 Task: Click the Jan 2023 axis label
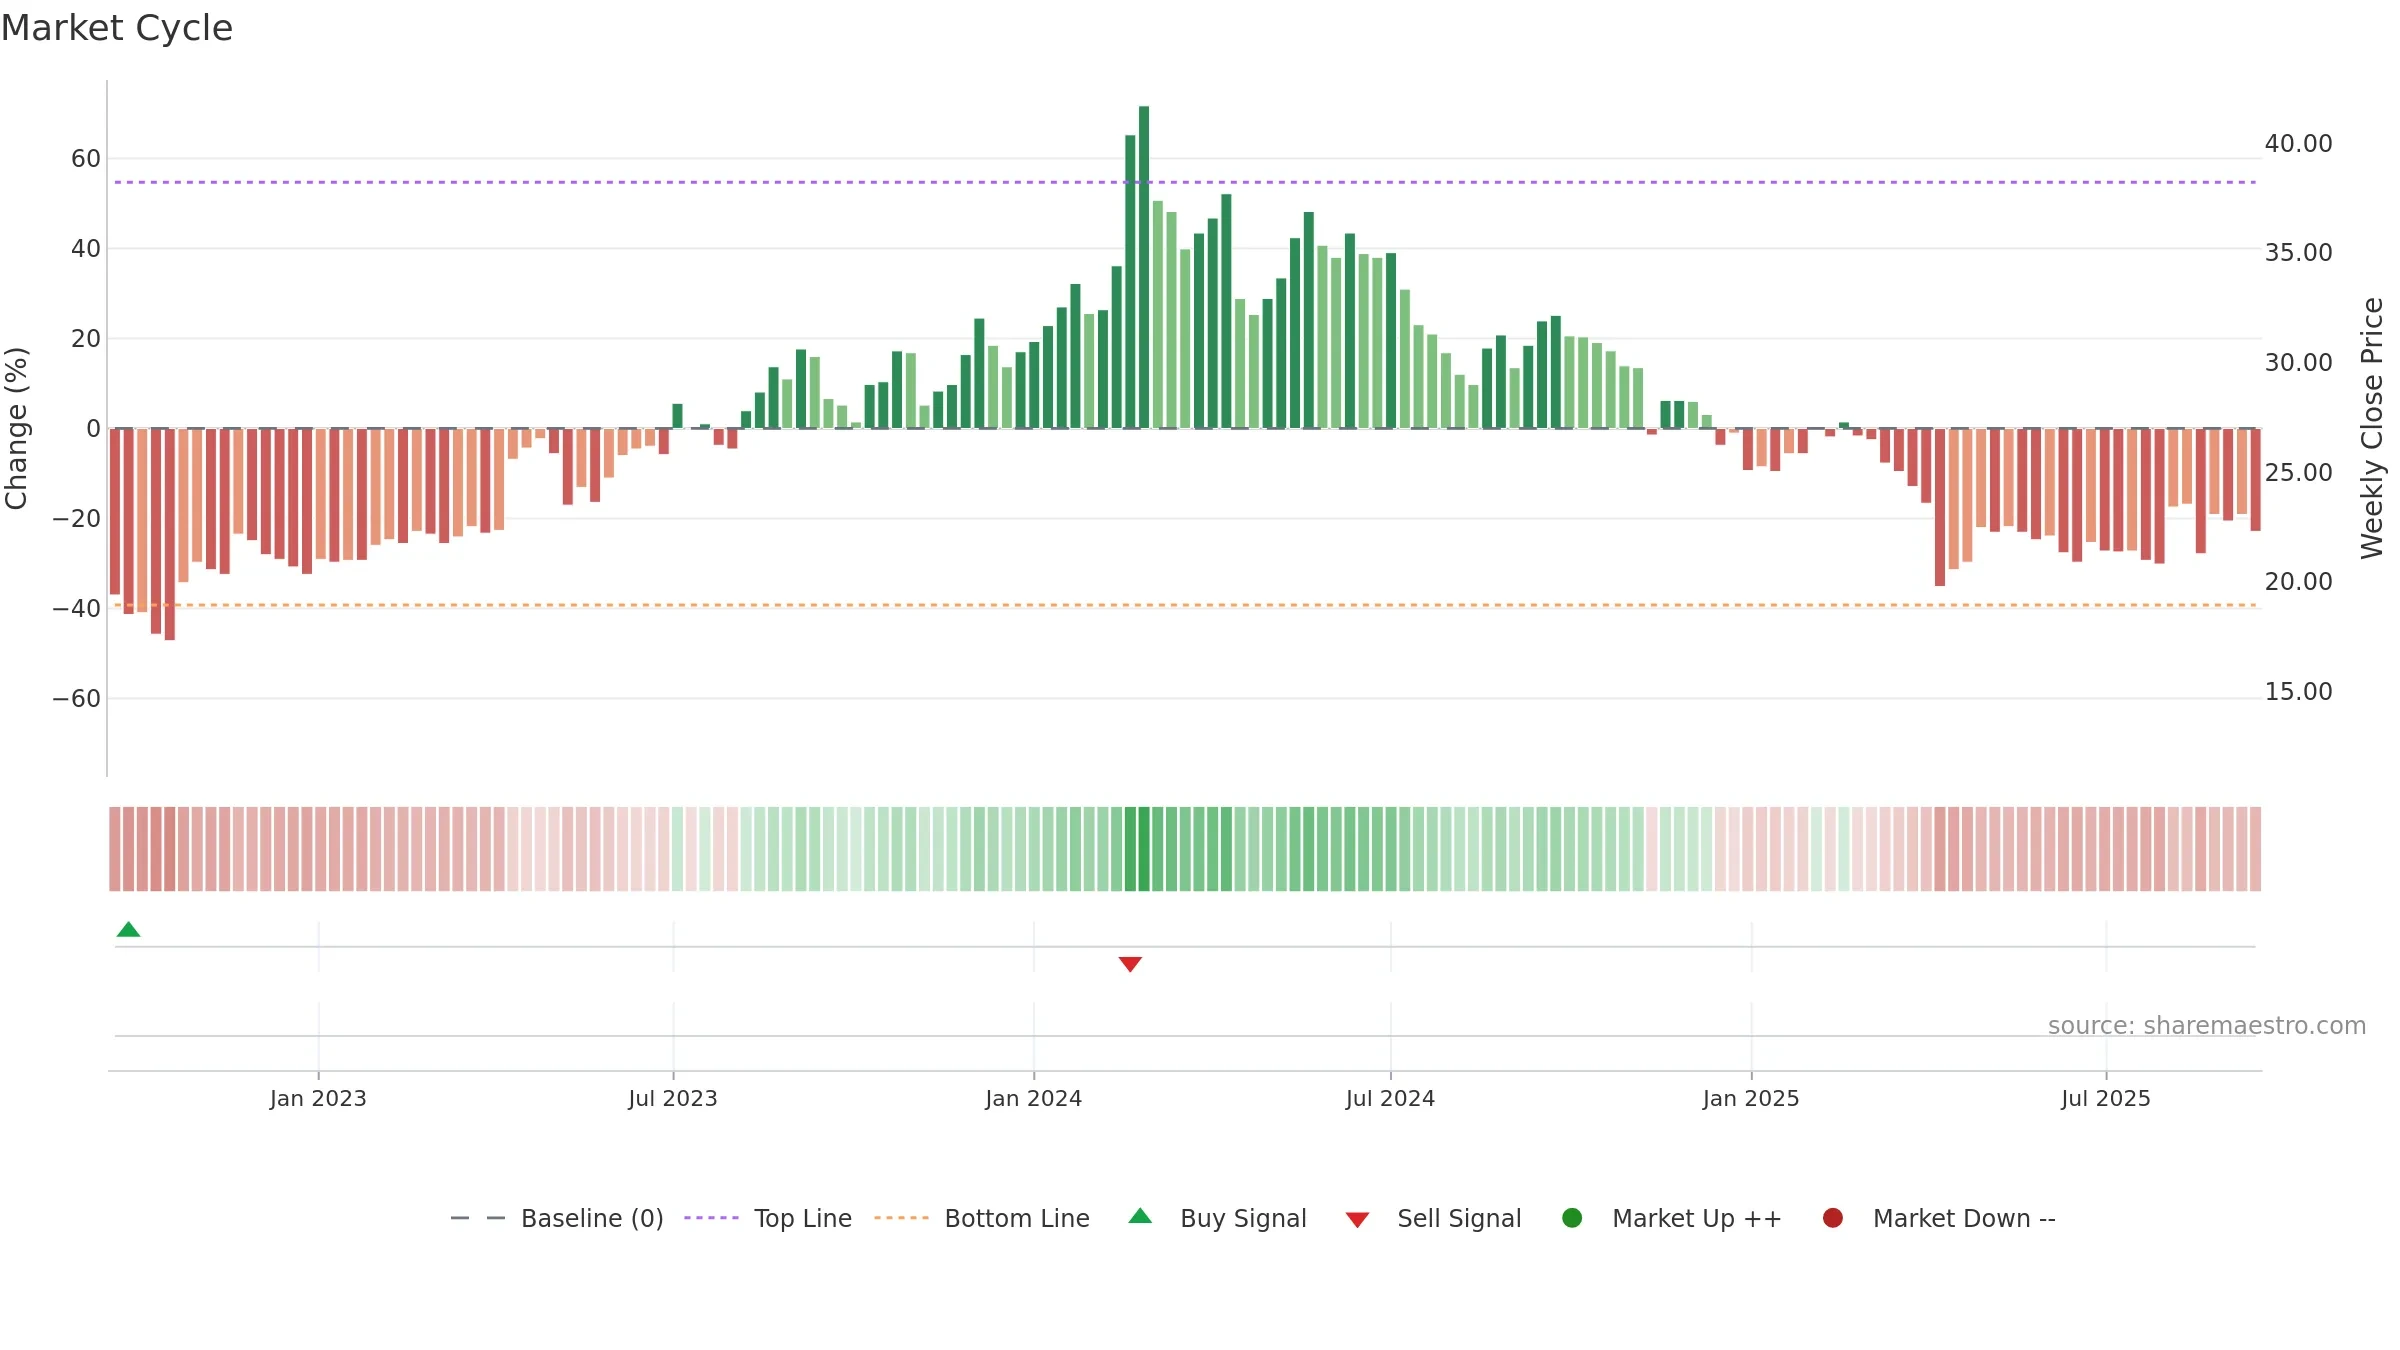[x=318, y=1098]
